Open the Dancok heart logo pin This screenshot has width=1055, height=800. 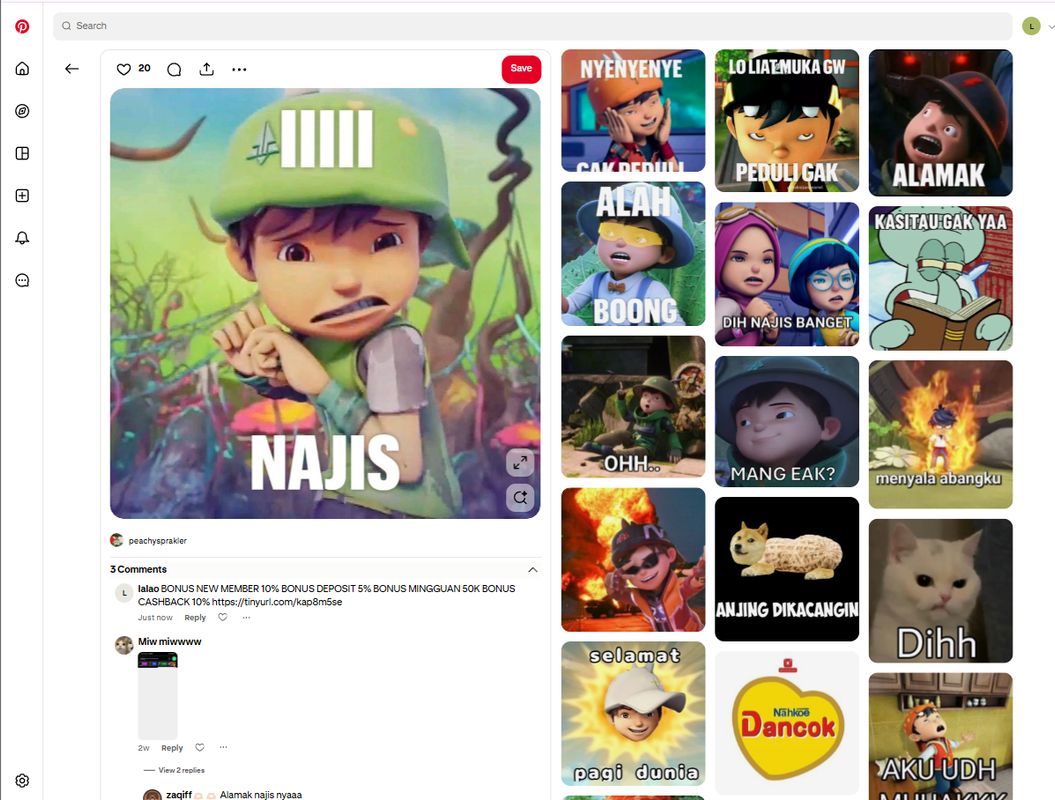coord(787,723)
